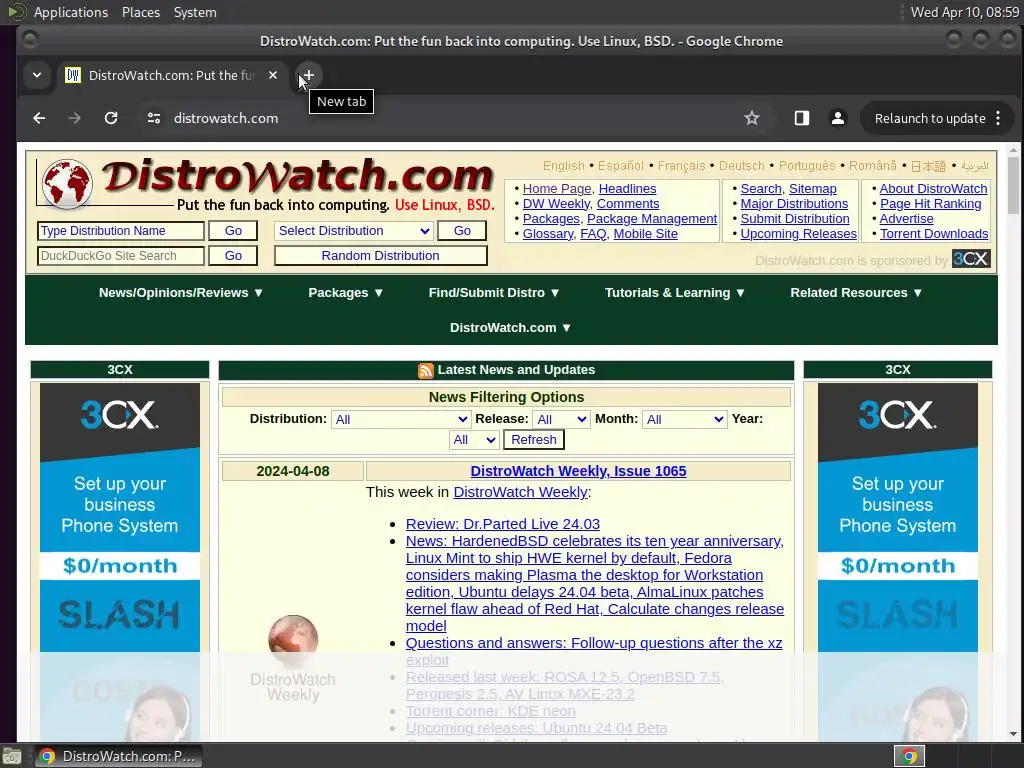
Task: Open the Distribution filter dropdown
Action: pyautogui.click(x=400, y=419)
